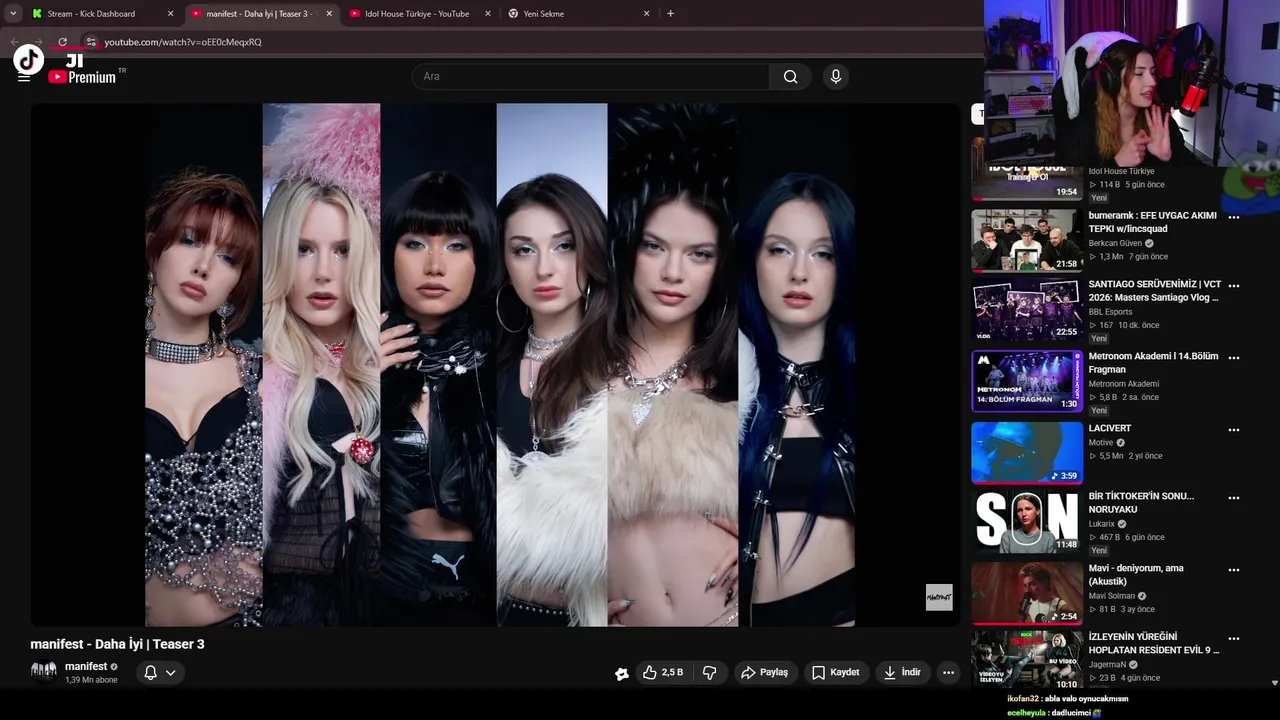Open options for Metronom Akademi video
Screen dimensions: 1280x720
tap(1233, 358)
